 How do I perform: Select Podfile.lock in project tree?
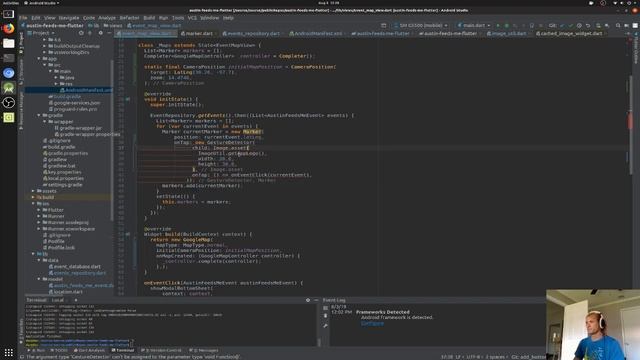tap(59, 247)
